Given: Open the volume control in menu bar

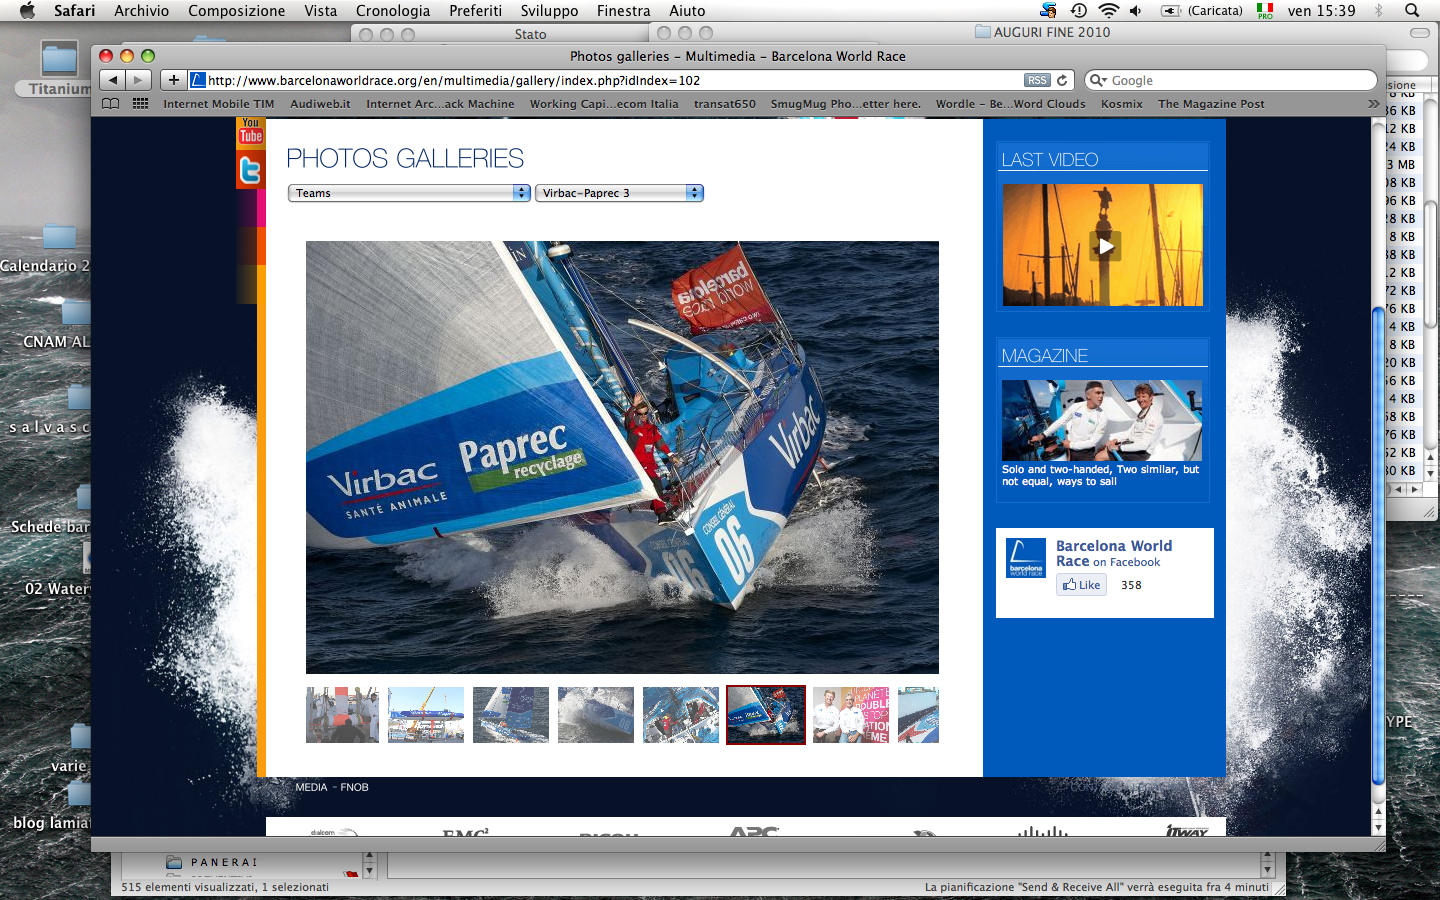Looking at the screenshot, I should click(x=1135, y=10).
